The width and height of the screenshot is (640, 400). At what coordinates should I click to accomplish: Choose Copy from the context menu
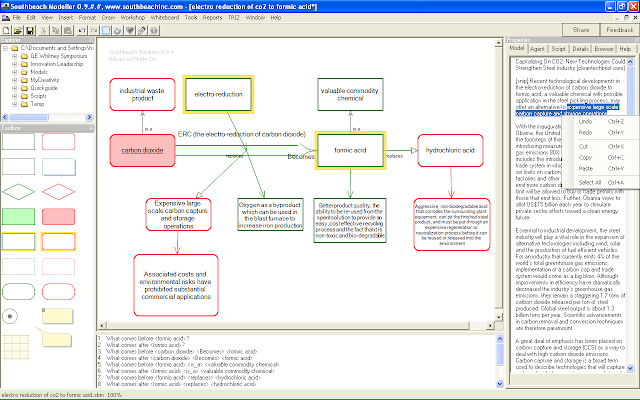[601, 158]
